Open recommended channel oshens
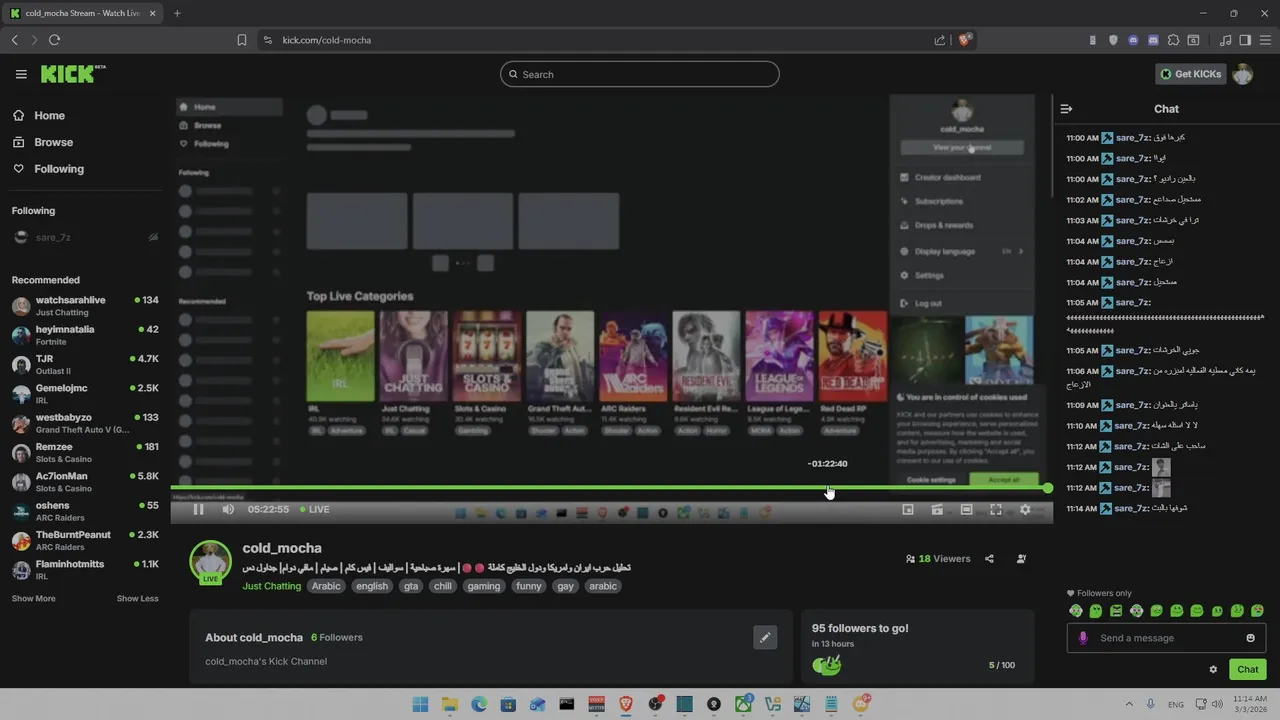Viewport: 1280px width, 720px height. click(x=84, y=511)
